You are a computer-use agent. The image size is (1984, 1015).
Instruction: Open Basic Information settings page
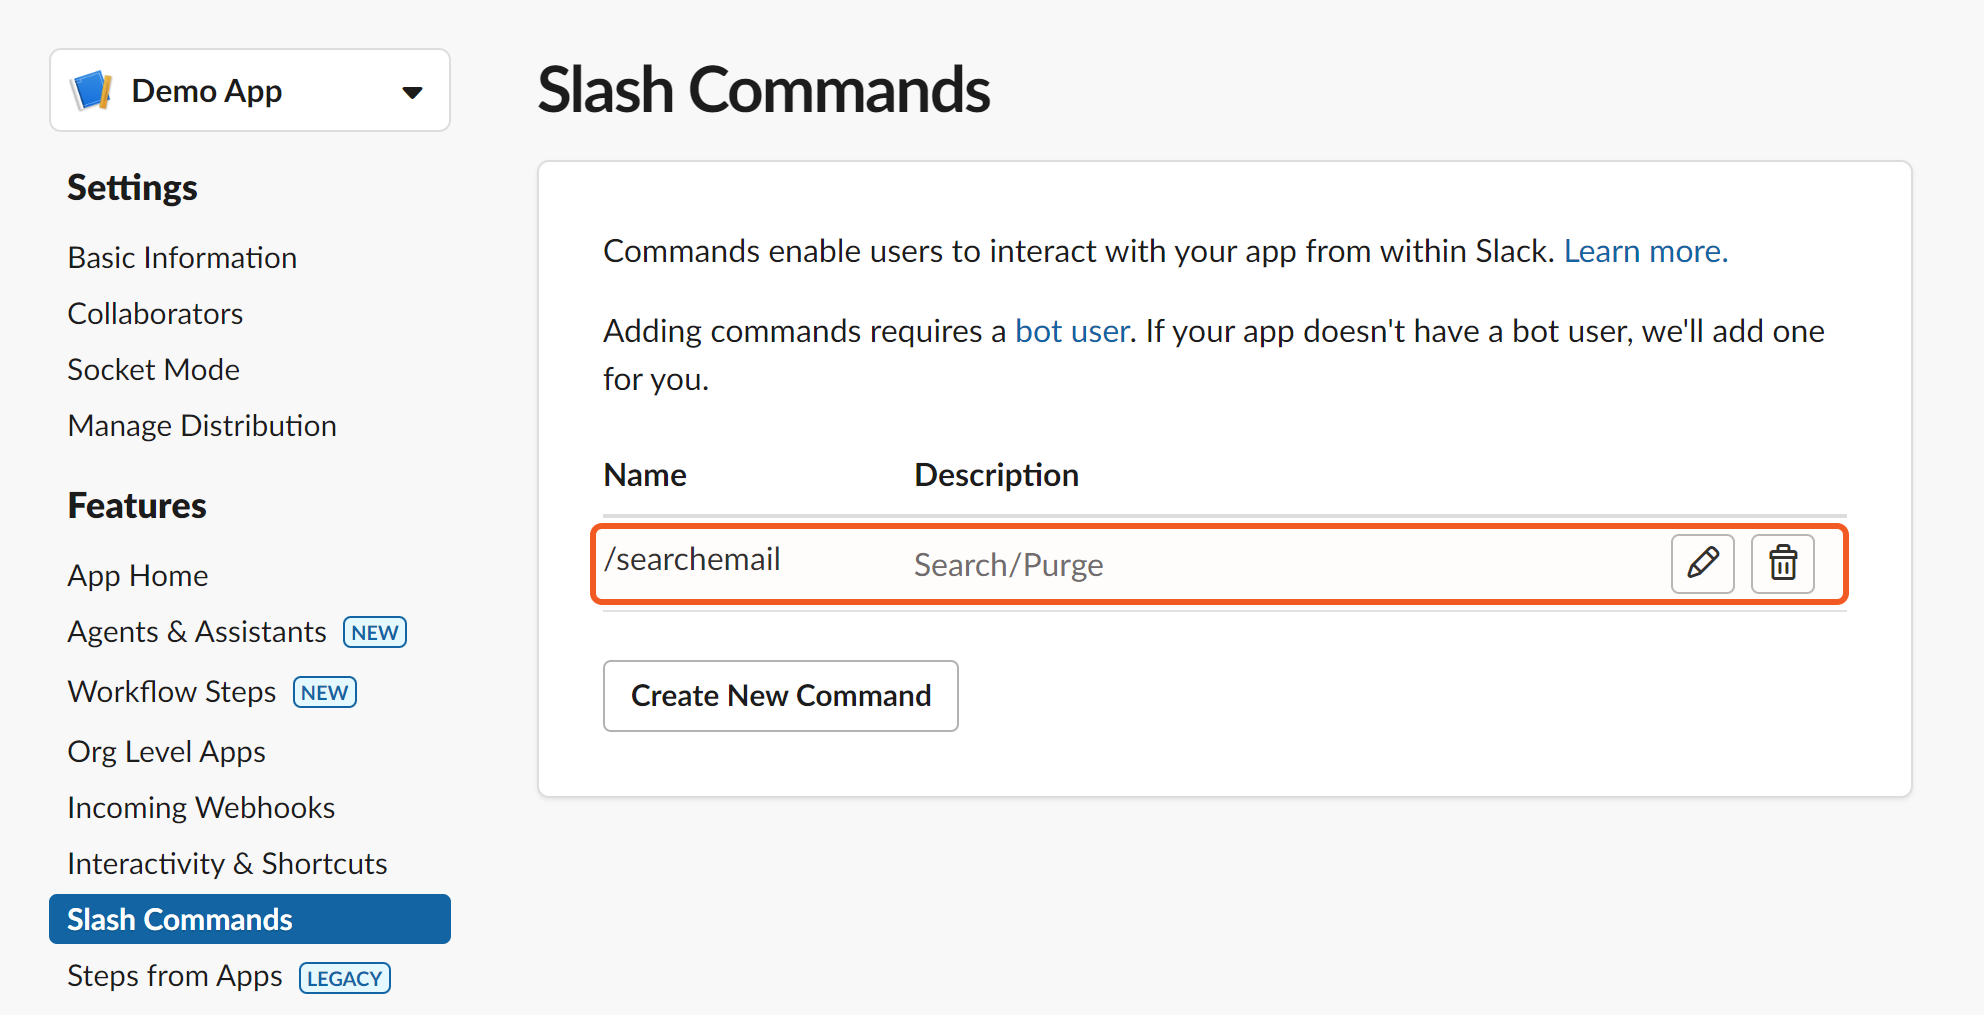[x=182, y=258]
